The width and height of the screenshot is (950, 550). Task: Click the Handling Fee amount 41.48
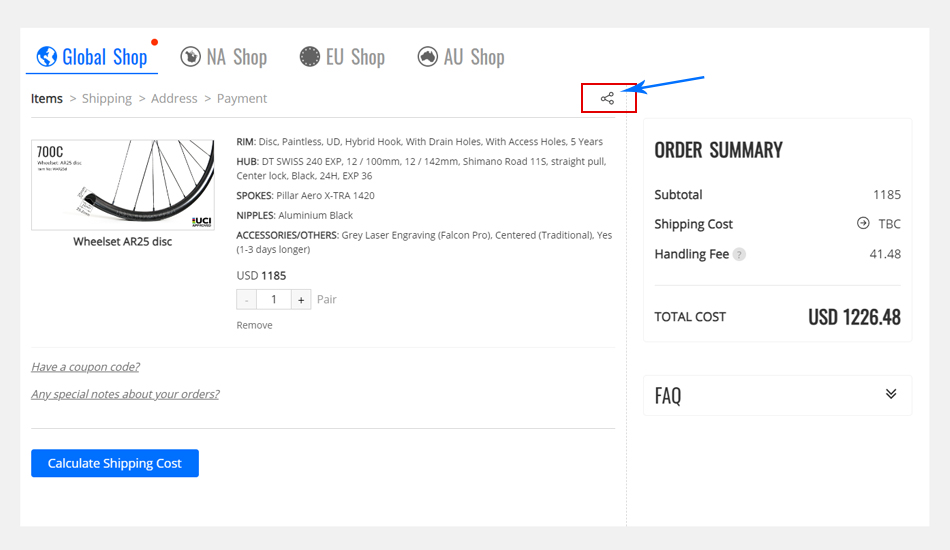tap(885, 254)
